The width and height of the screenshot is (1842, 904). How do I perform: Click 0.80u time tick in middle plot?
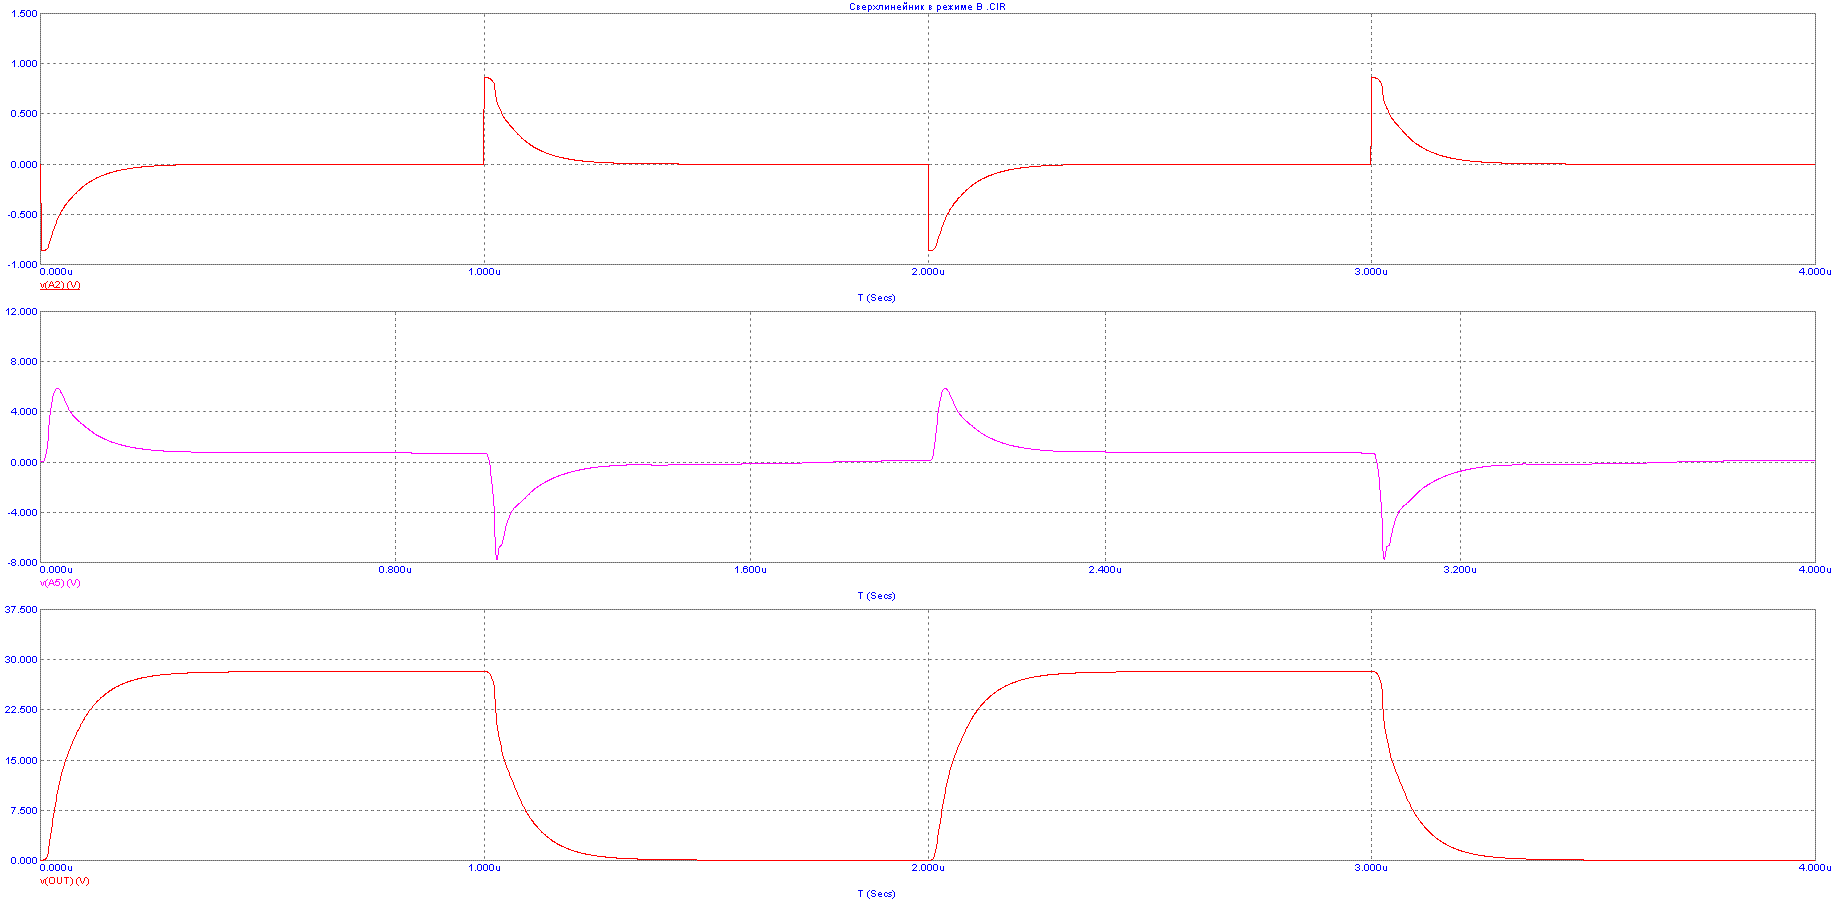coord(395,570)
